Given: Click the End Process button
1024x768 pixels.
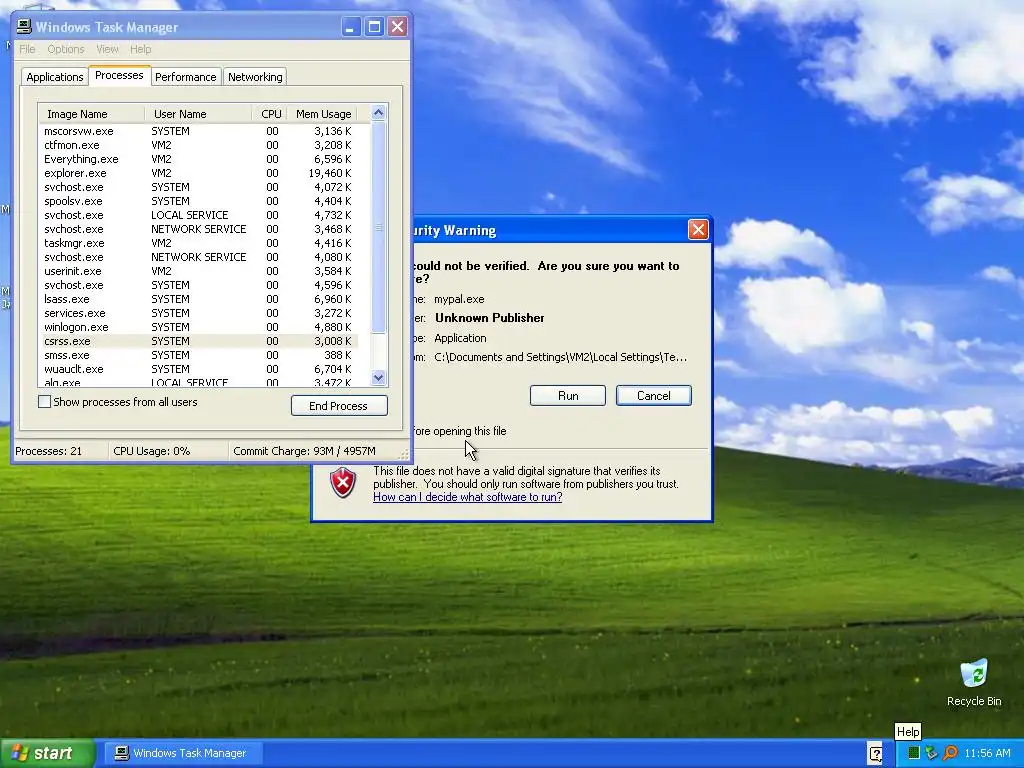Looking at the screenshot, I should click(339, 406).
